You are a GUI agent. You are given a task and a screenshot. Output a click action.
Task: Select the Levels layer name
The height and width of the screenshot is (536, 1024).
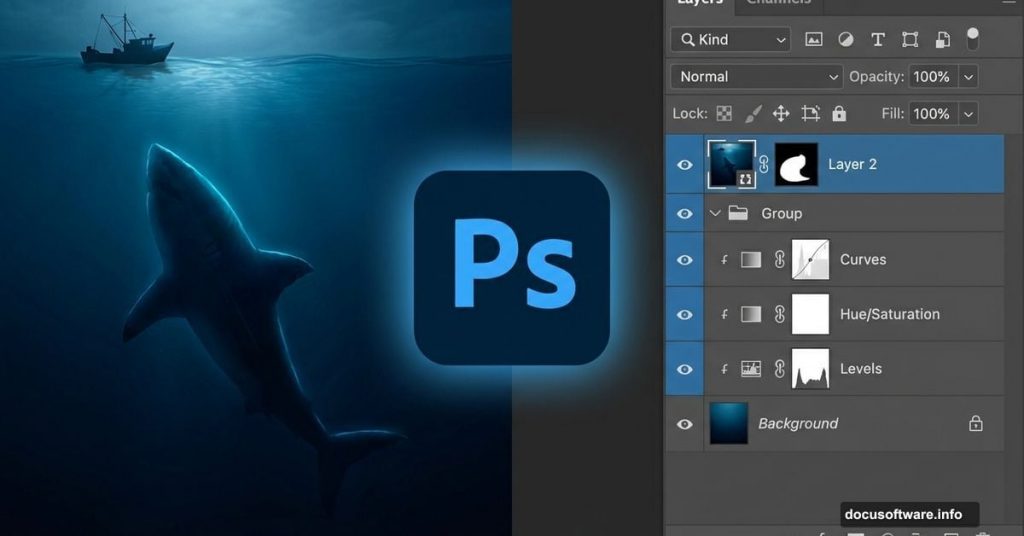click(x=861, y=369)
